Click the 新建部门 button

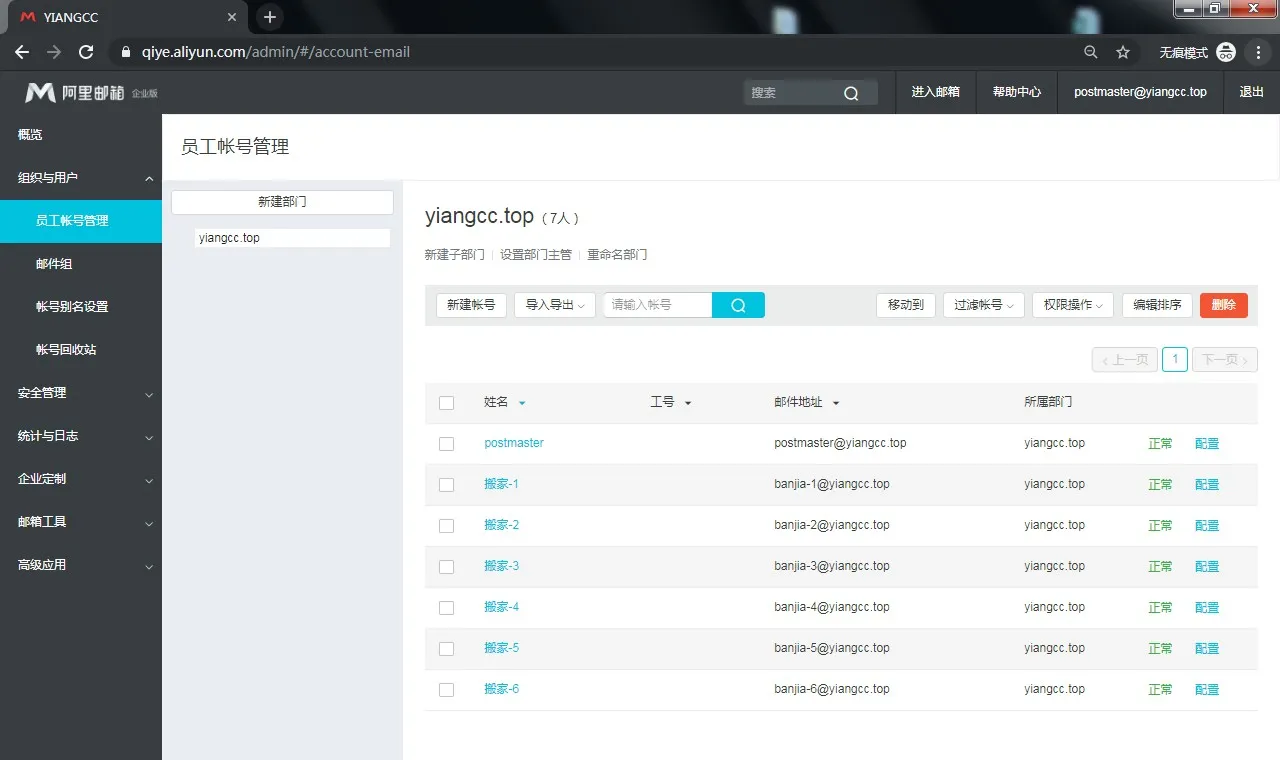282,202
